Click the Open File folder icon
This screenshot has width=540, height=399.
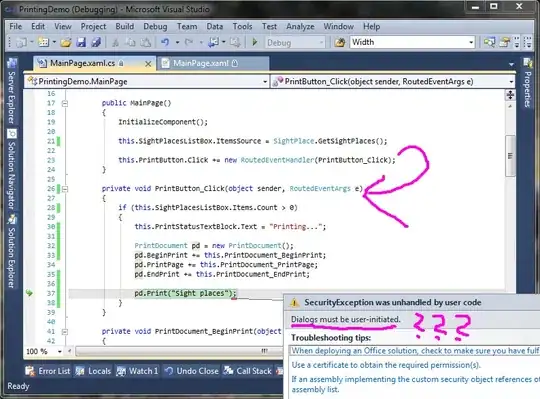[65, 43]
